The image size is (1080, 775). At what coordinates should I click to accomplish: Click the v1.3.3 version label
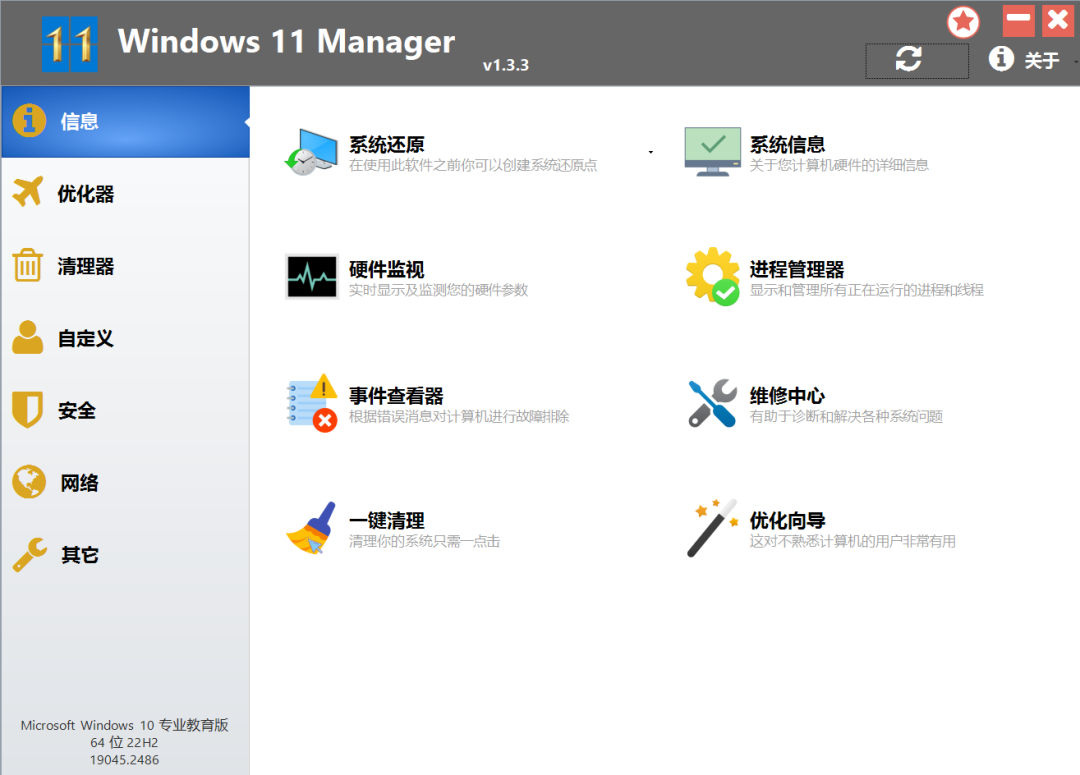pyautogui.click(x=506, y=65)
